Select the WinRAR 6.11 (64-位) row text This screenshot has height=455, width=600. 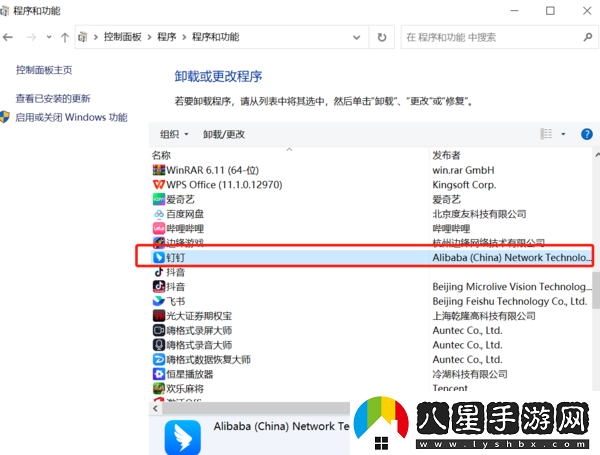tap(212, 170)
